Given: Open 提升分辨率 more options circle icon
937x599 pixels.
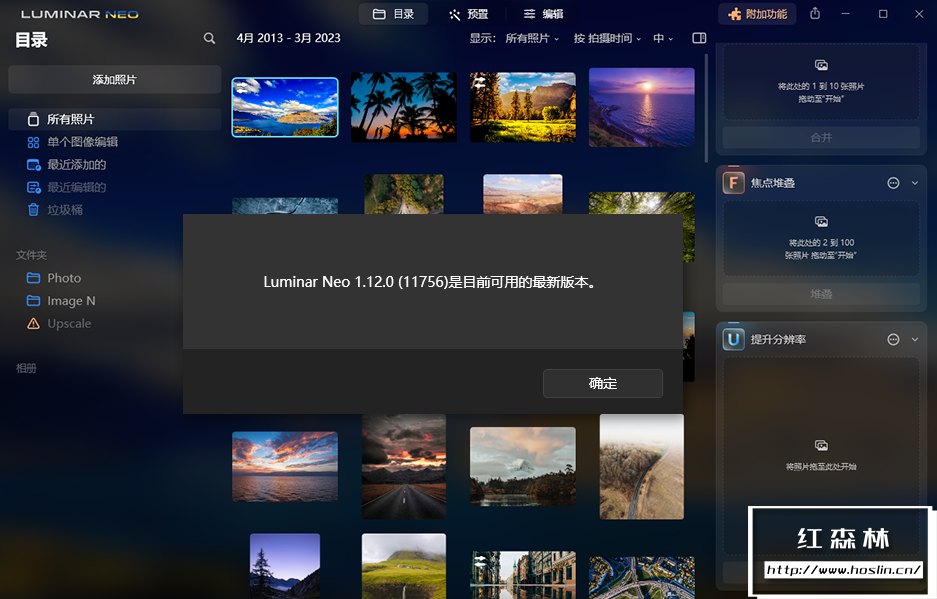Looking at the screenshot, I should [893, 340].
